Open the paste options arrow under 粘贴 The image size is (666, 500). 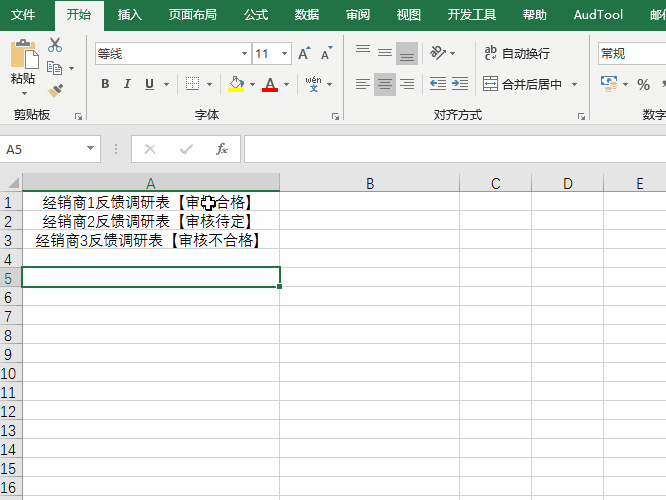point(24,93)
